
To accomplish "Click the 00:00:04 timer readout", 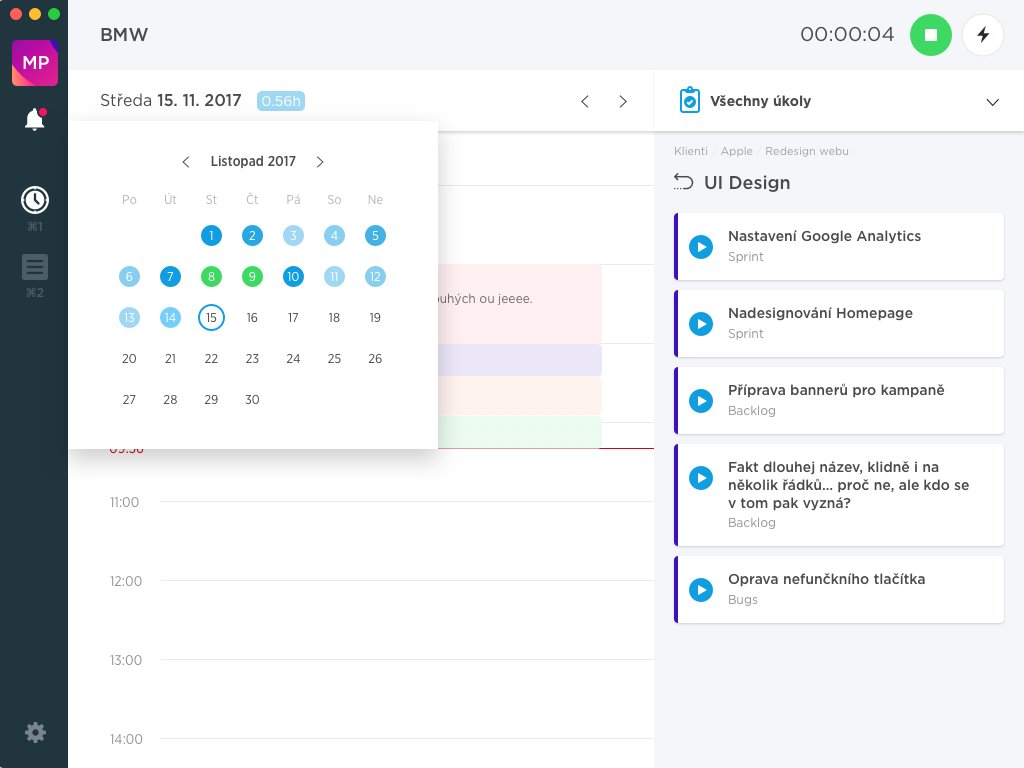I will click(x=847, y=35).
